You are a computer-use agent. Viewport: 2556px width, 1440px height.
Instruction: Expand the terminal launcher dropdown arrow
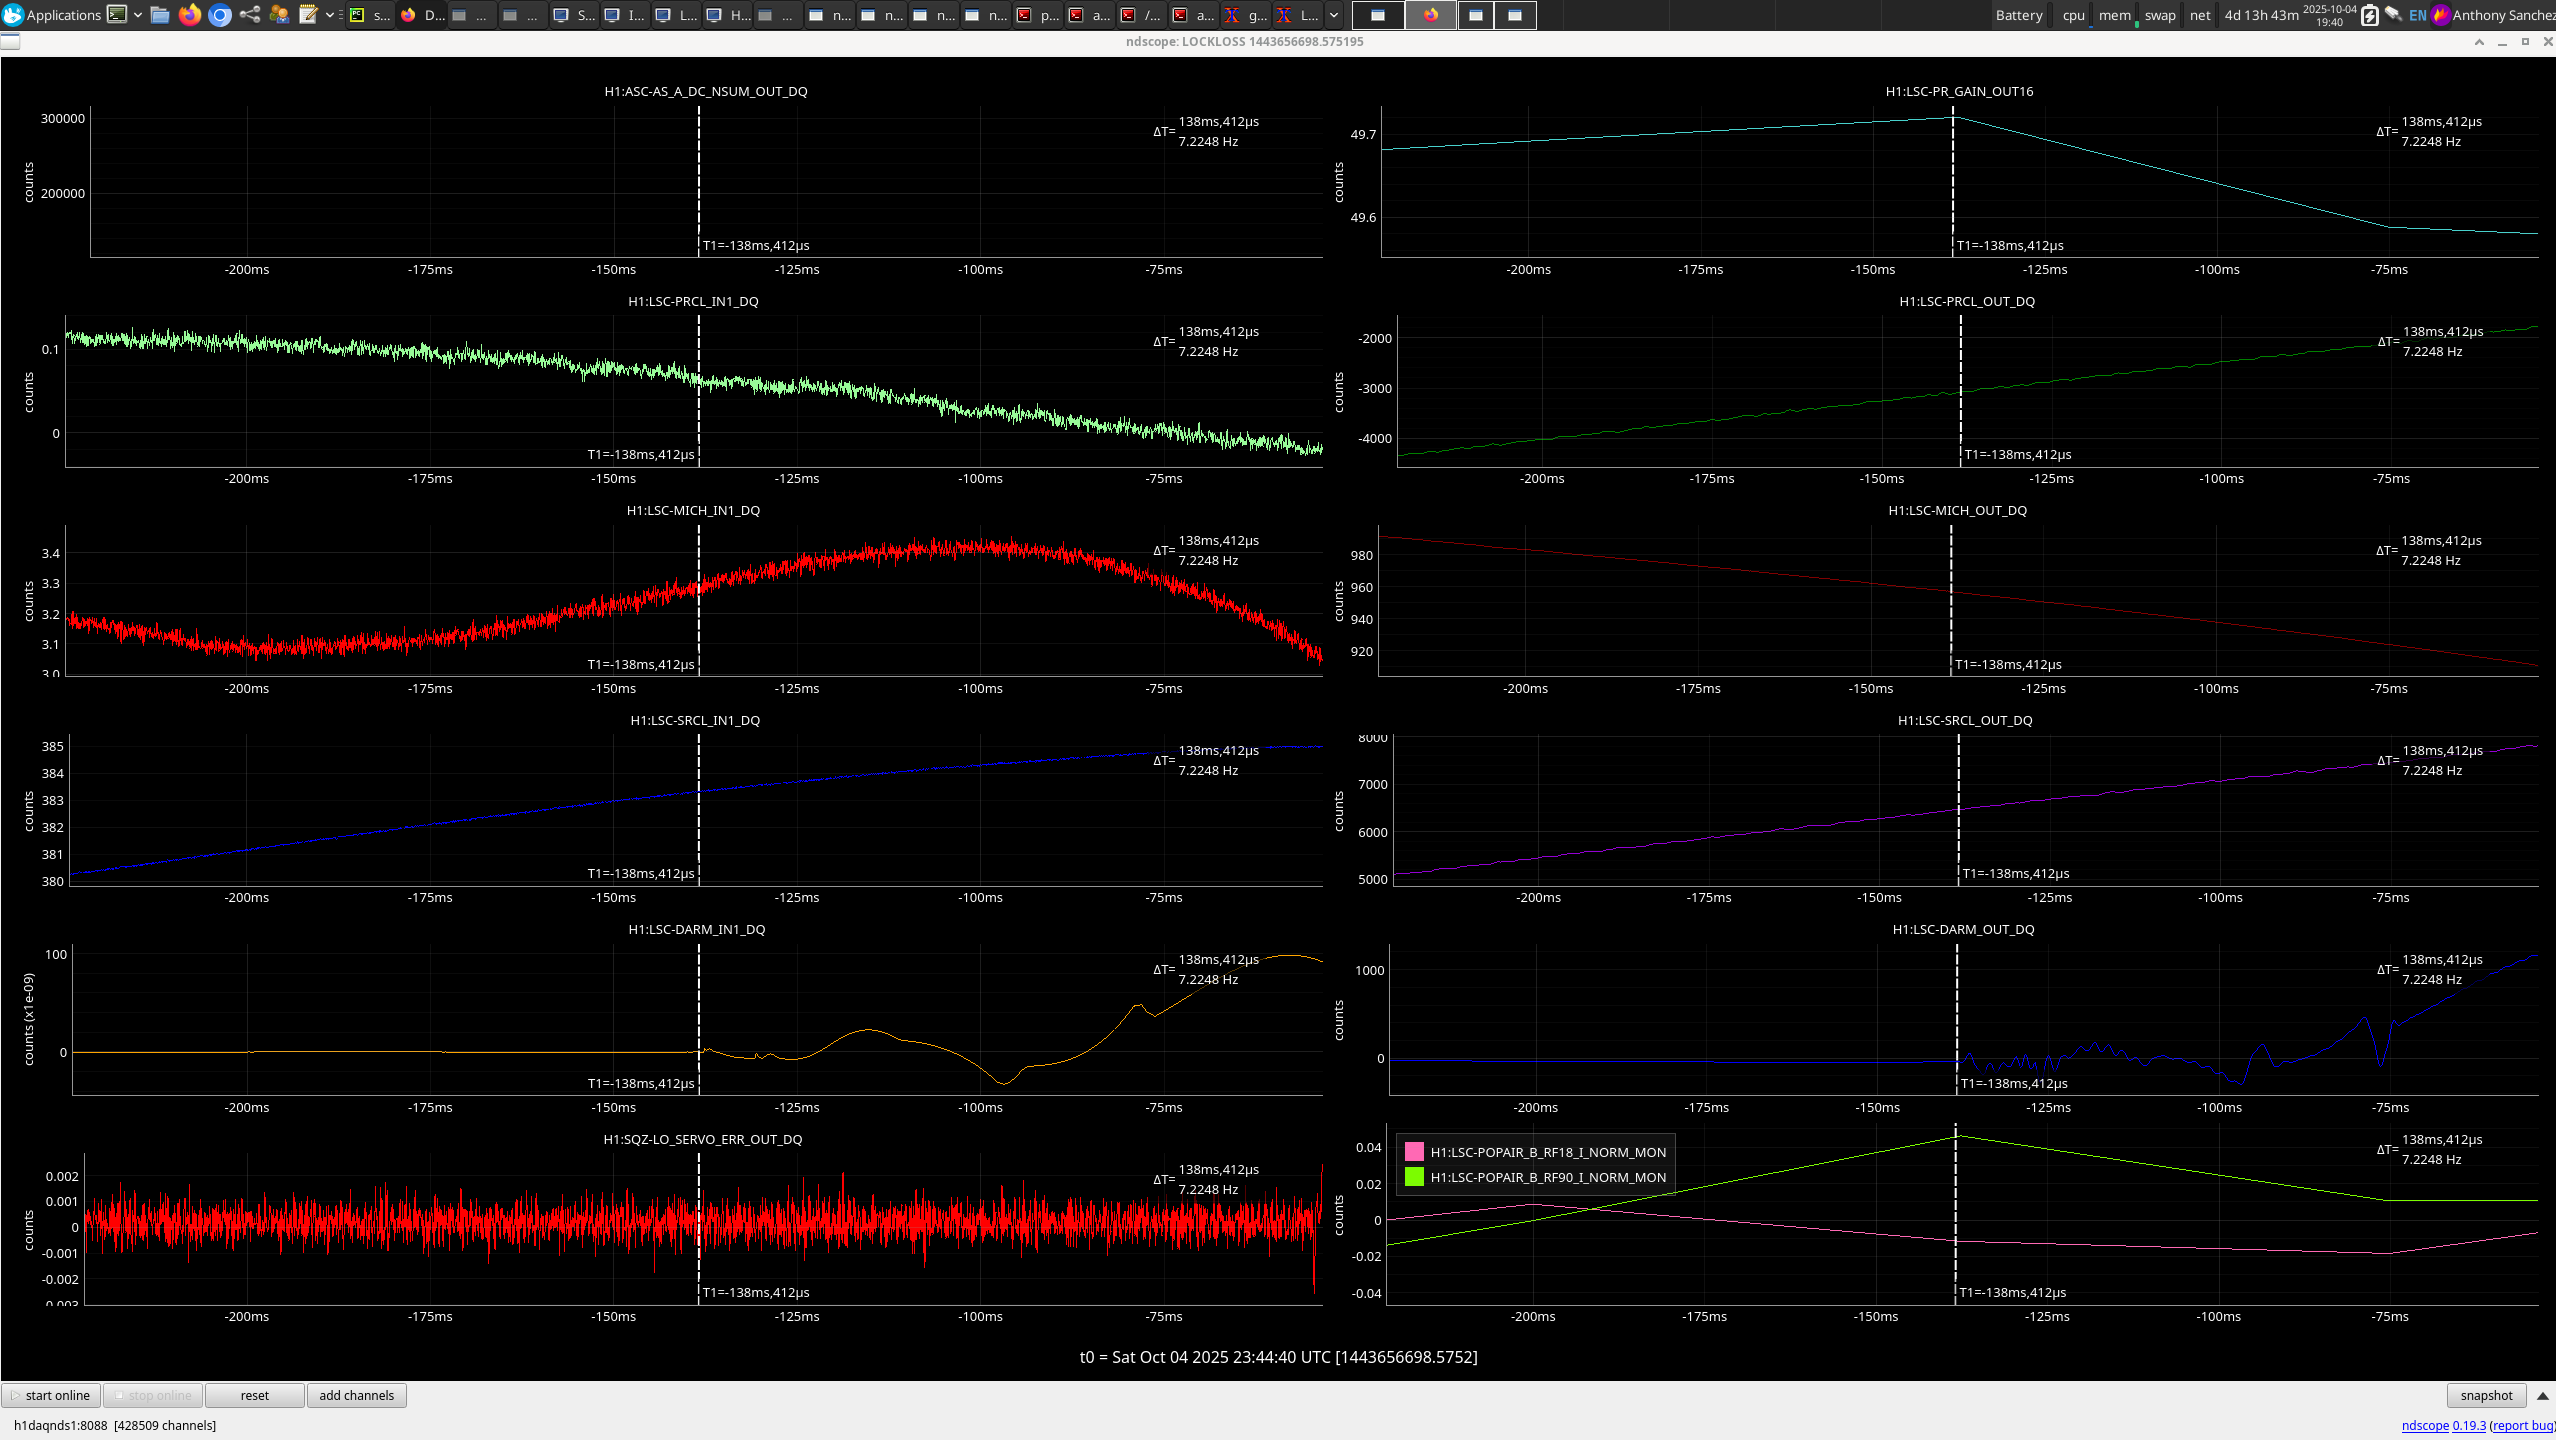(x=138, y=14)
